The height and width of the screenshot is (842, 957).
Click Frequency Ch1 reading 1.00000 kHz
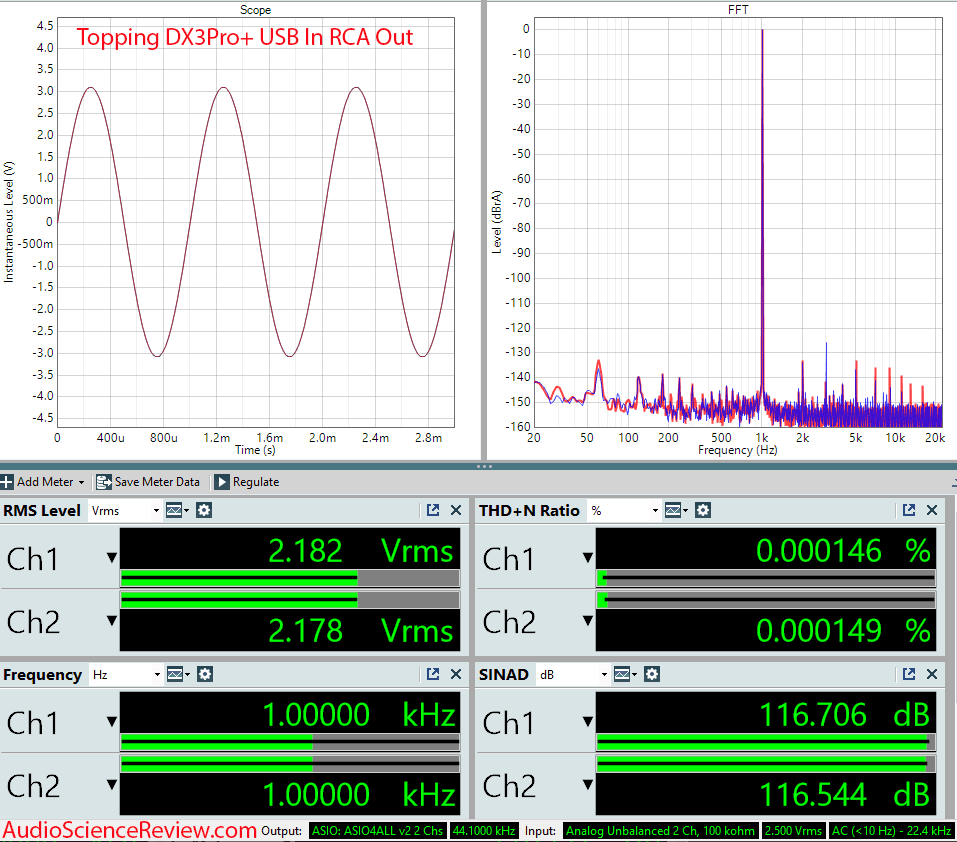[x=359, y=714]
